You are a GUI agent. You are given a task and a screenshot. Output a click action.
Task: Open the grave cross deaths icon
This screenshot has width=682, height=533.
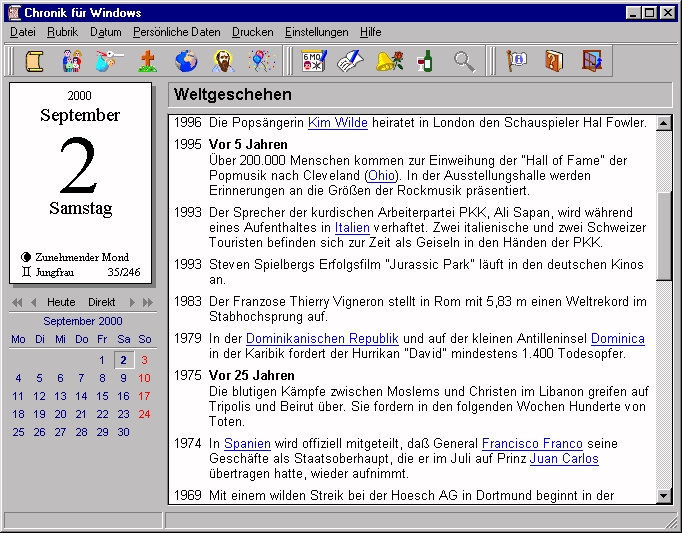147,61
